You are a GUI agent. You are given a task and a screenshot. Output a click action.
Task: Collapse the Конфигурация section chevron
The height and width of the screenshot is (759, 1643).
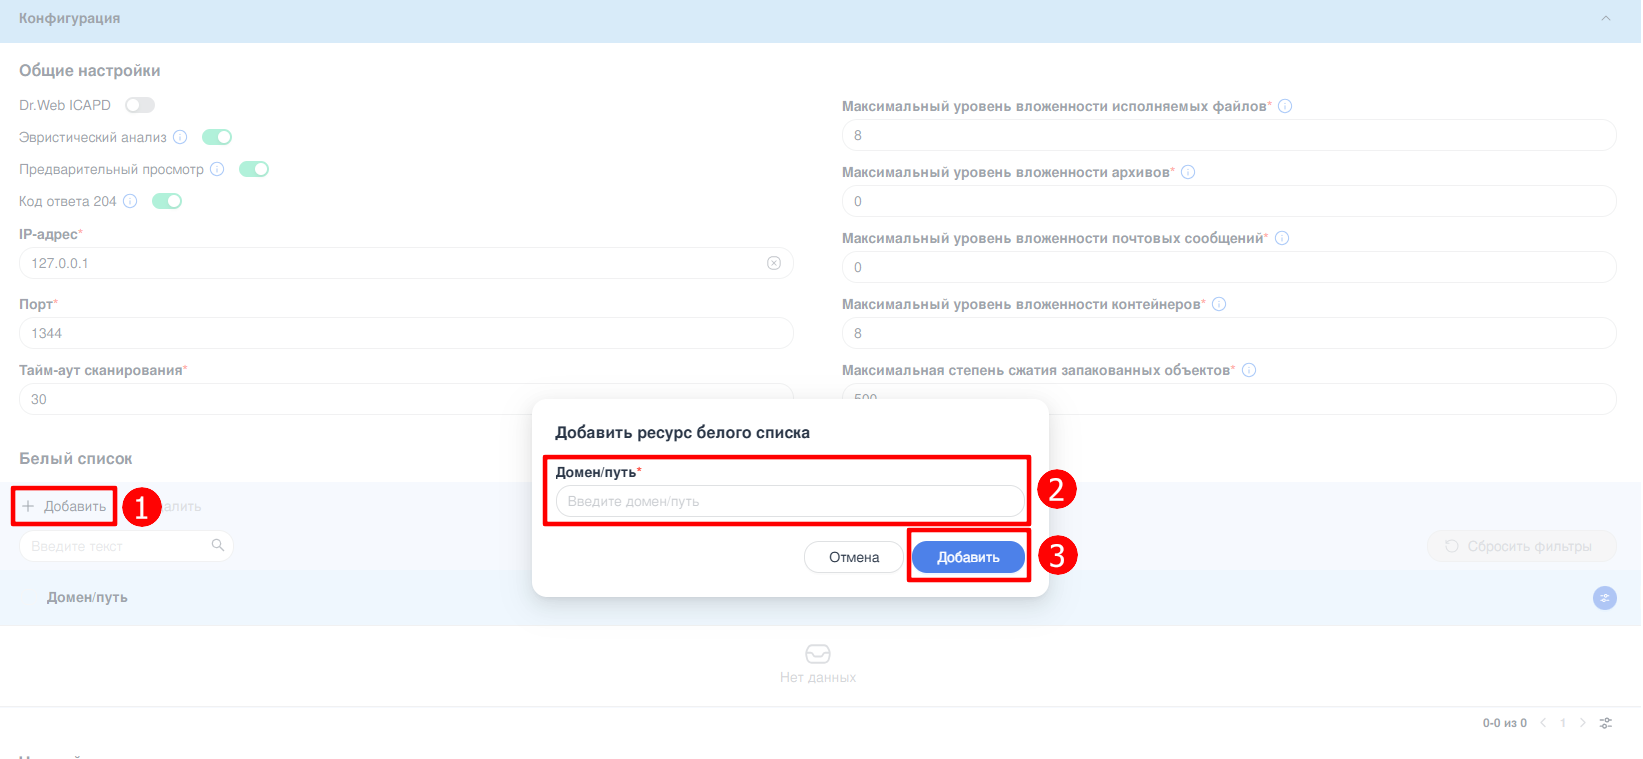click(1606, 18)
